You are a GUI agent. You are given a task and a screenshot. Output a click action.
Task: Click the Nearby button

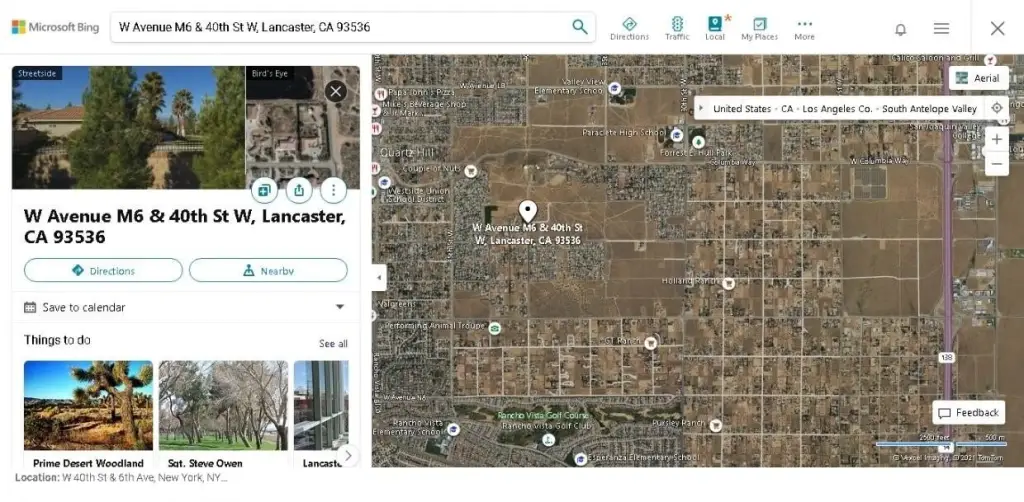coord(268,270)
